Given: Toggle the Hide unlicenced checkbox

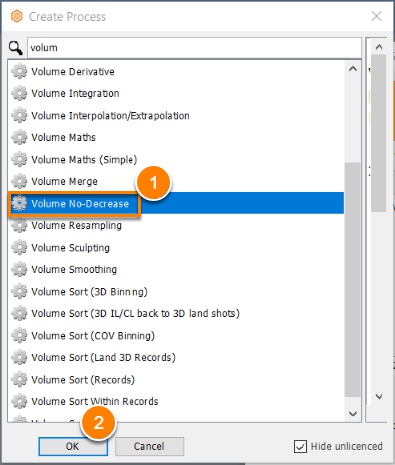Looking at the screenshot, I should coord(300,446).
